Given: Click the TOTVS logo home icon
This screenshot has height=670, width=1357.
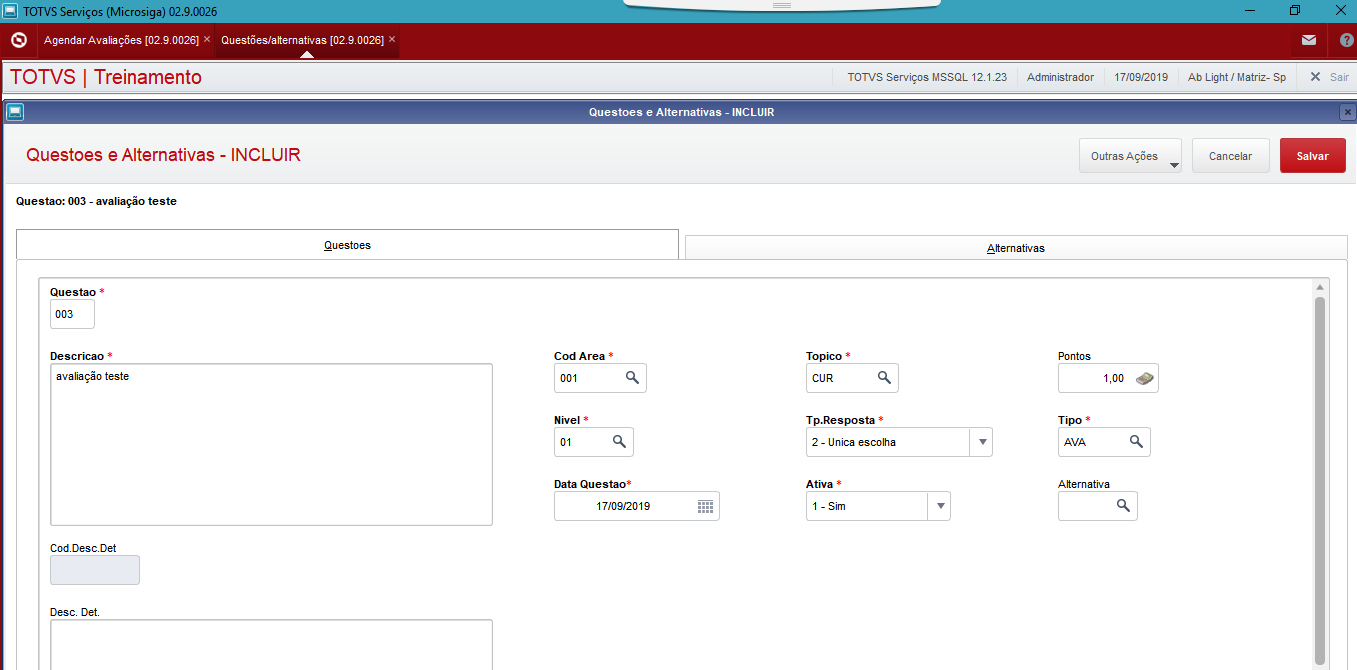Looking at the screenshot, I should tap(18, 41).
